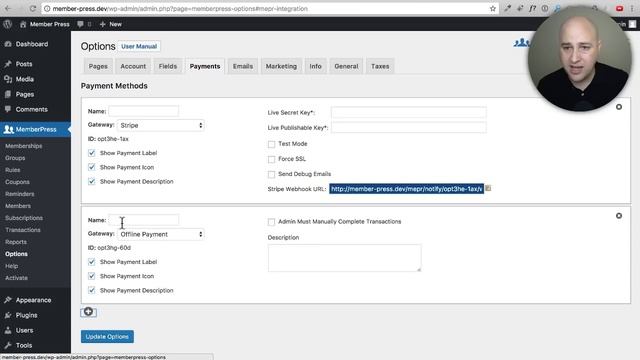
Task: Switch to the Emails tab
Action: [243, 66]
